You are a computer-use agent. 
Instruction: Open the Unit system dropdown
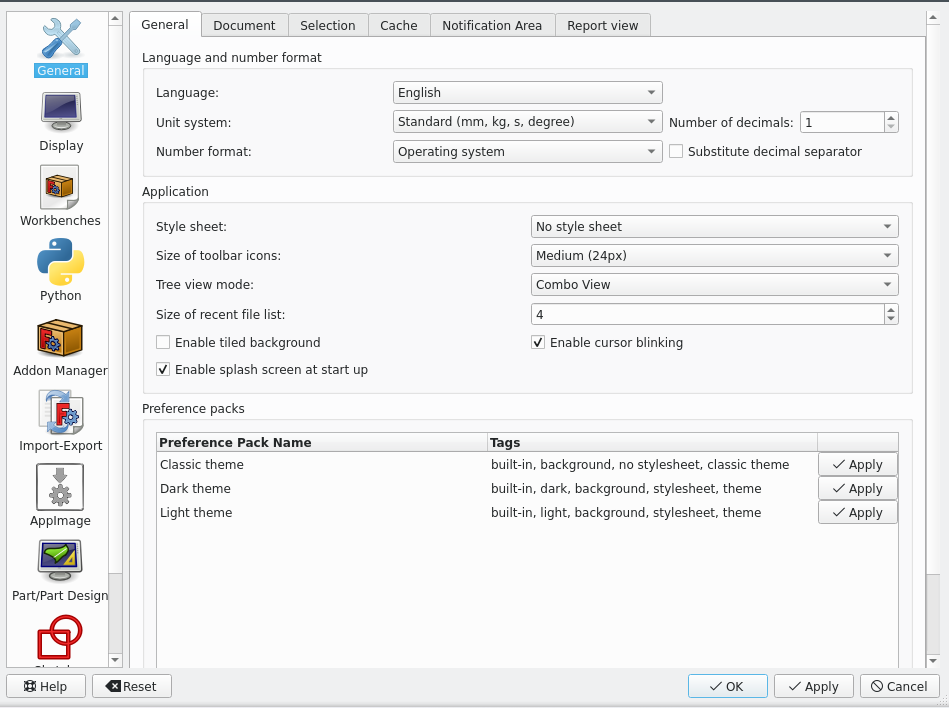click(x=527, y=122)
